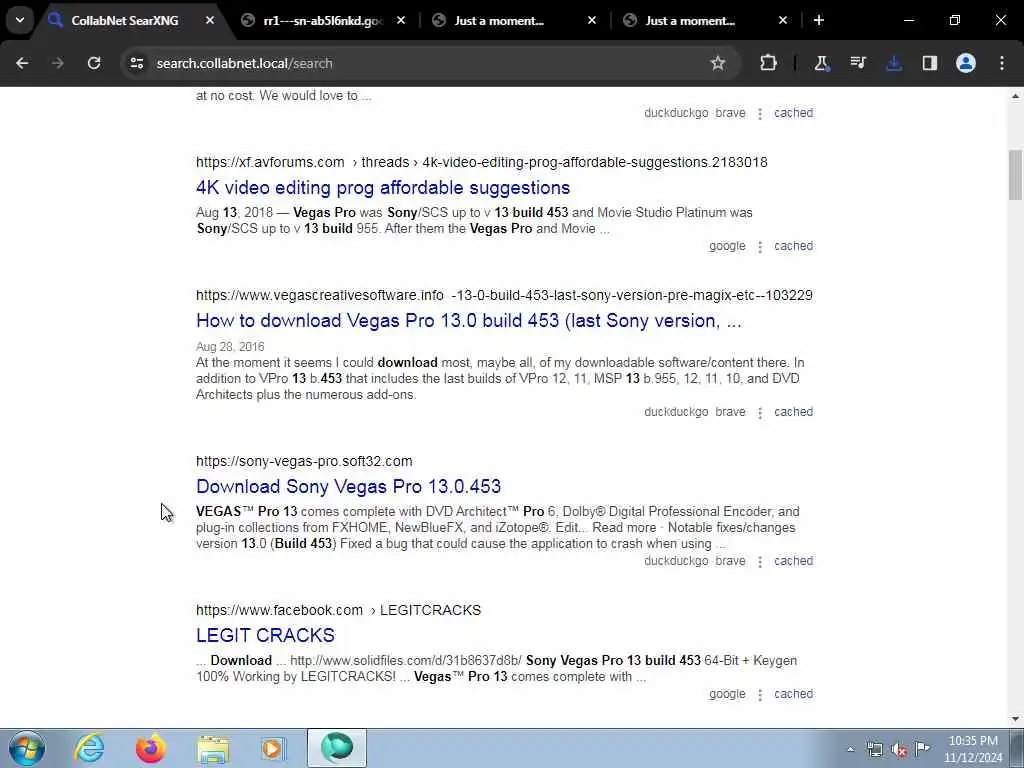Open Windows Media Player in taskbar
This screenshot has width=1024, height=768.
point(273,748)
